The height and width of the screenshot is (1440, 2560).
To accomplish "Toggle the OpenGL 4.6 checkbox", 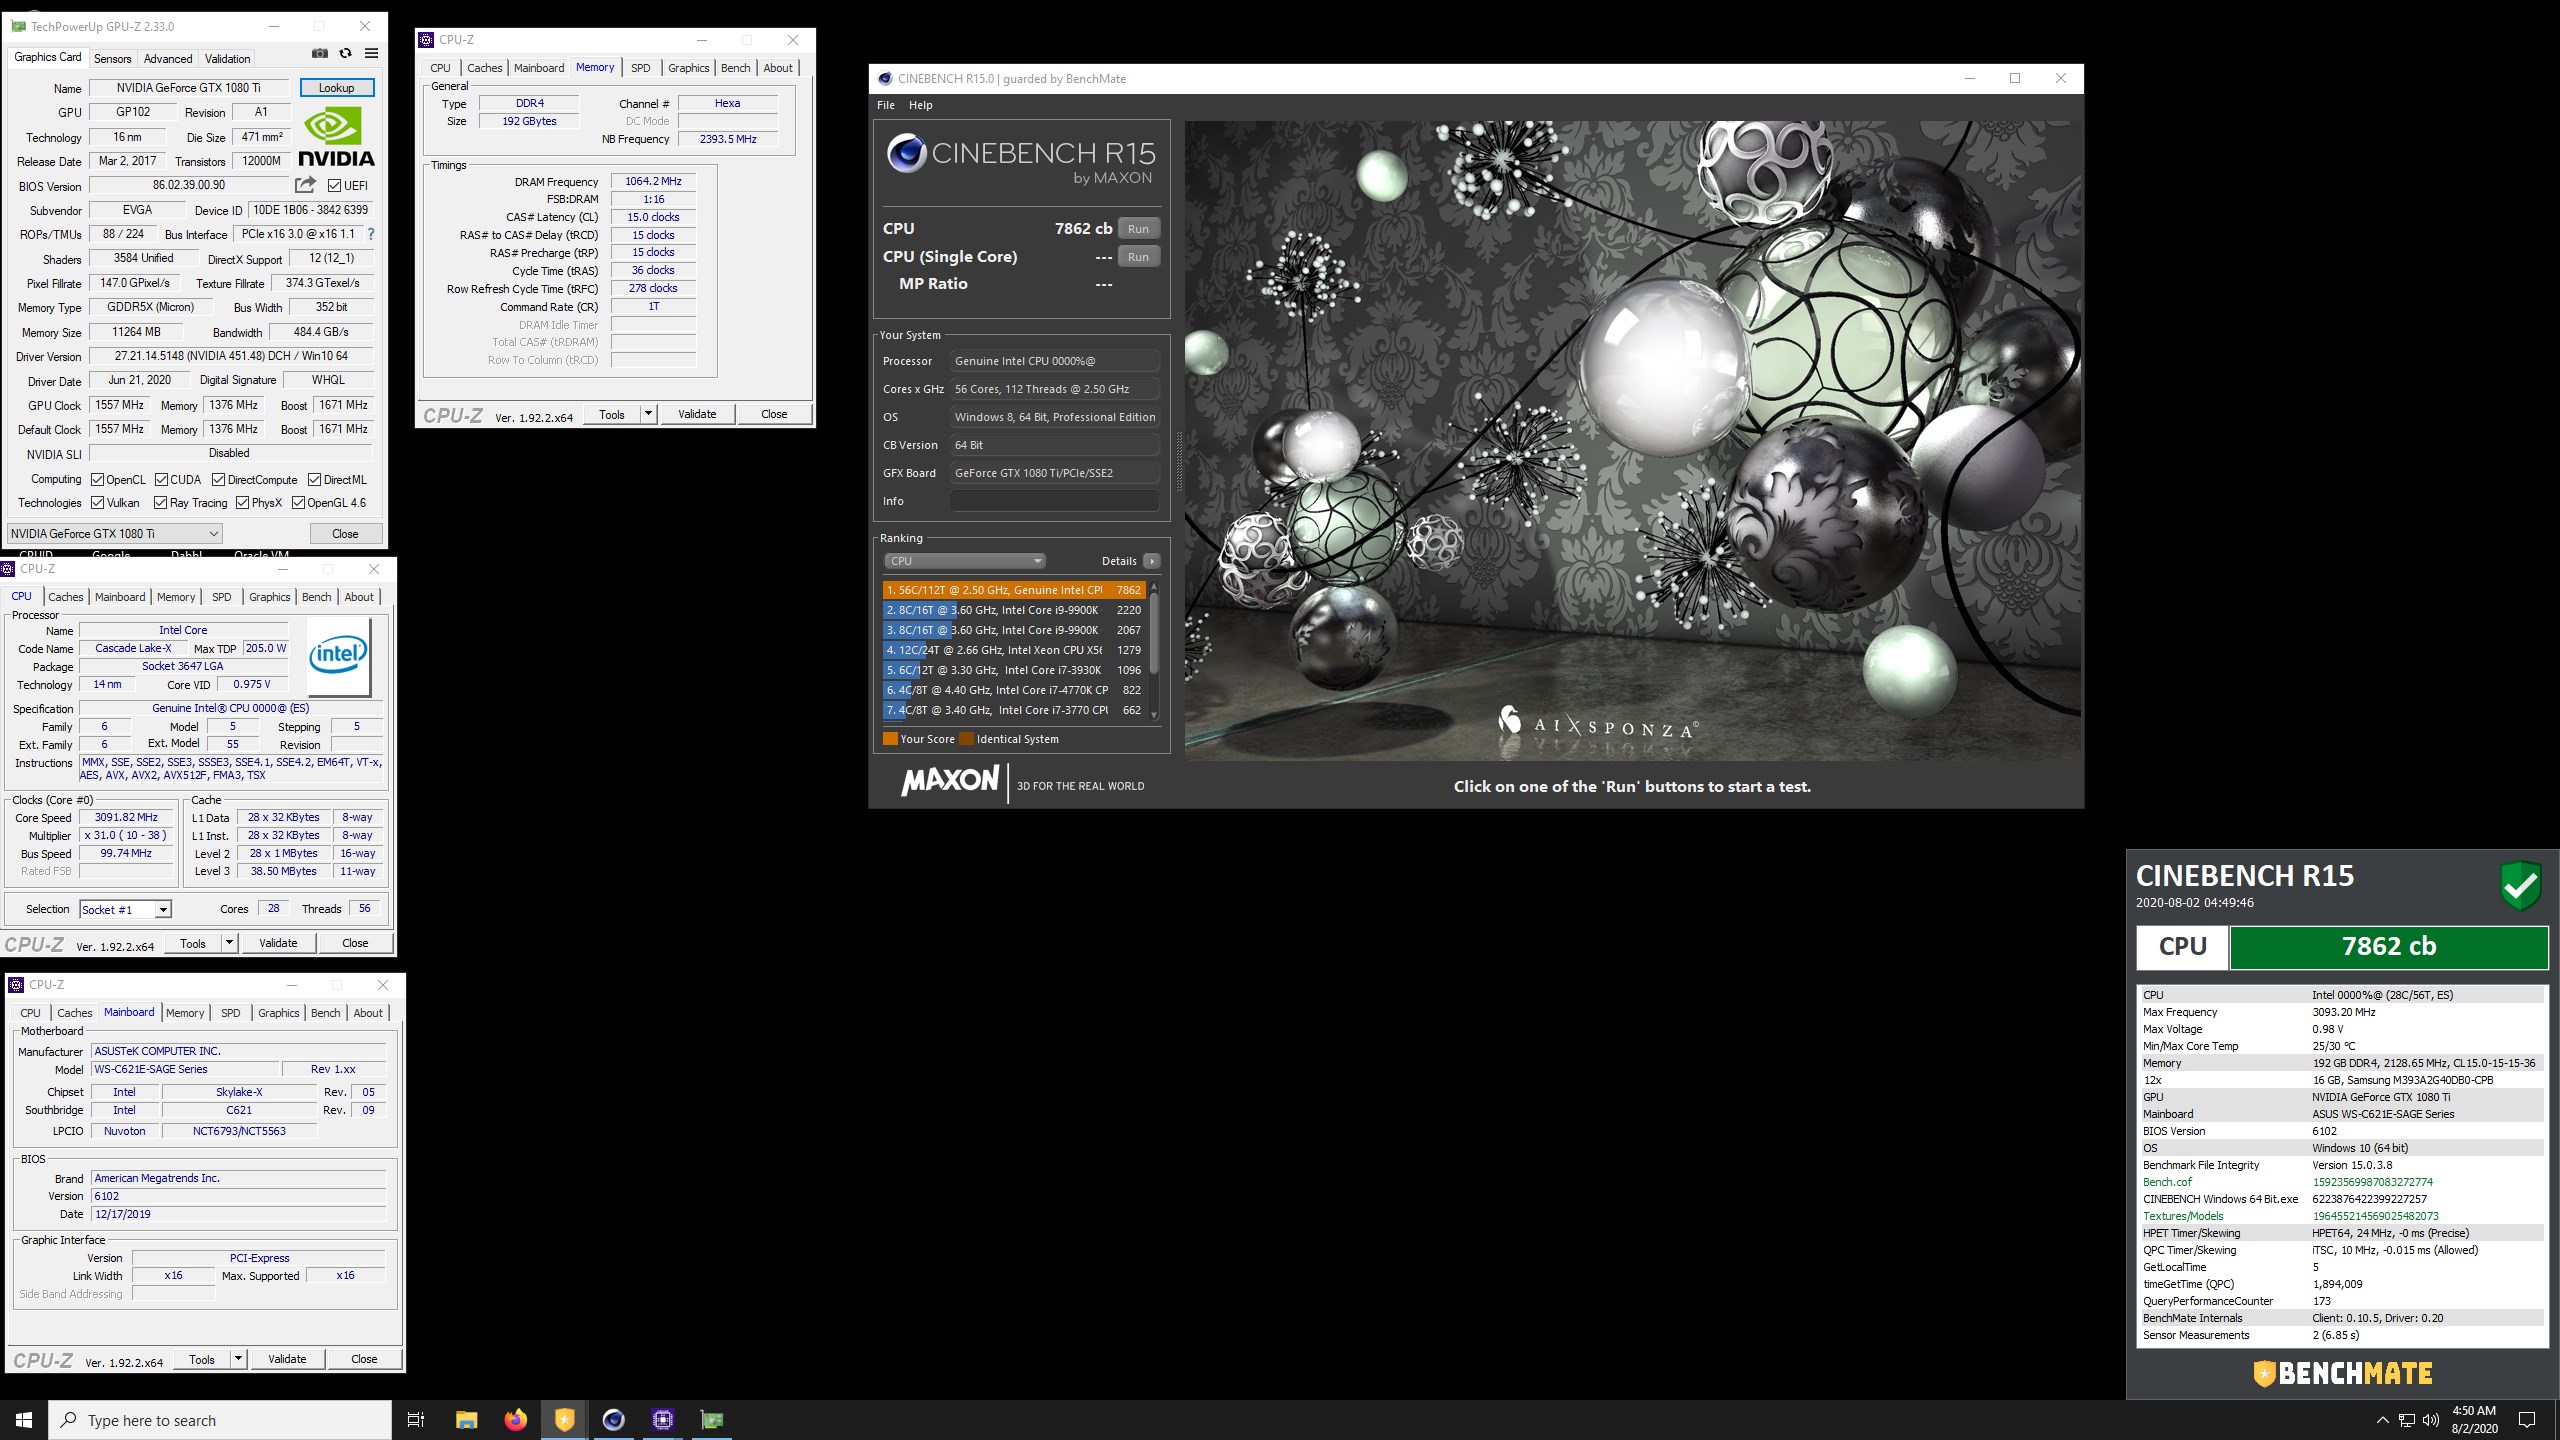I will coord(298,503).
